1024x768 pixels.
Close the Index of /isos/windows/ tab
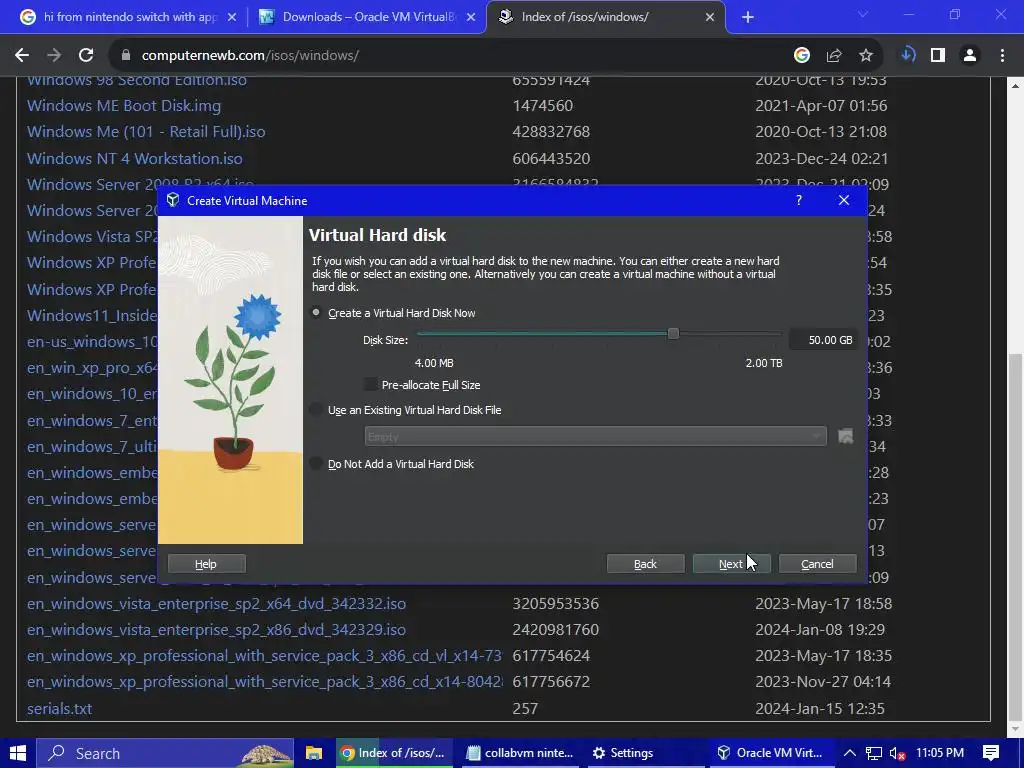(x=710, y=17)
